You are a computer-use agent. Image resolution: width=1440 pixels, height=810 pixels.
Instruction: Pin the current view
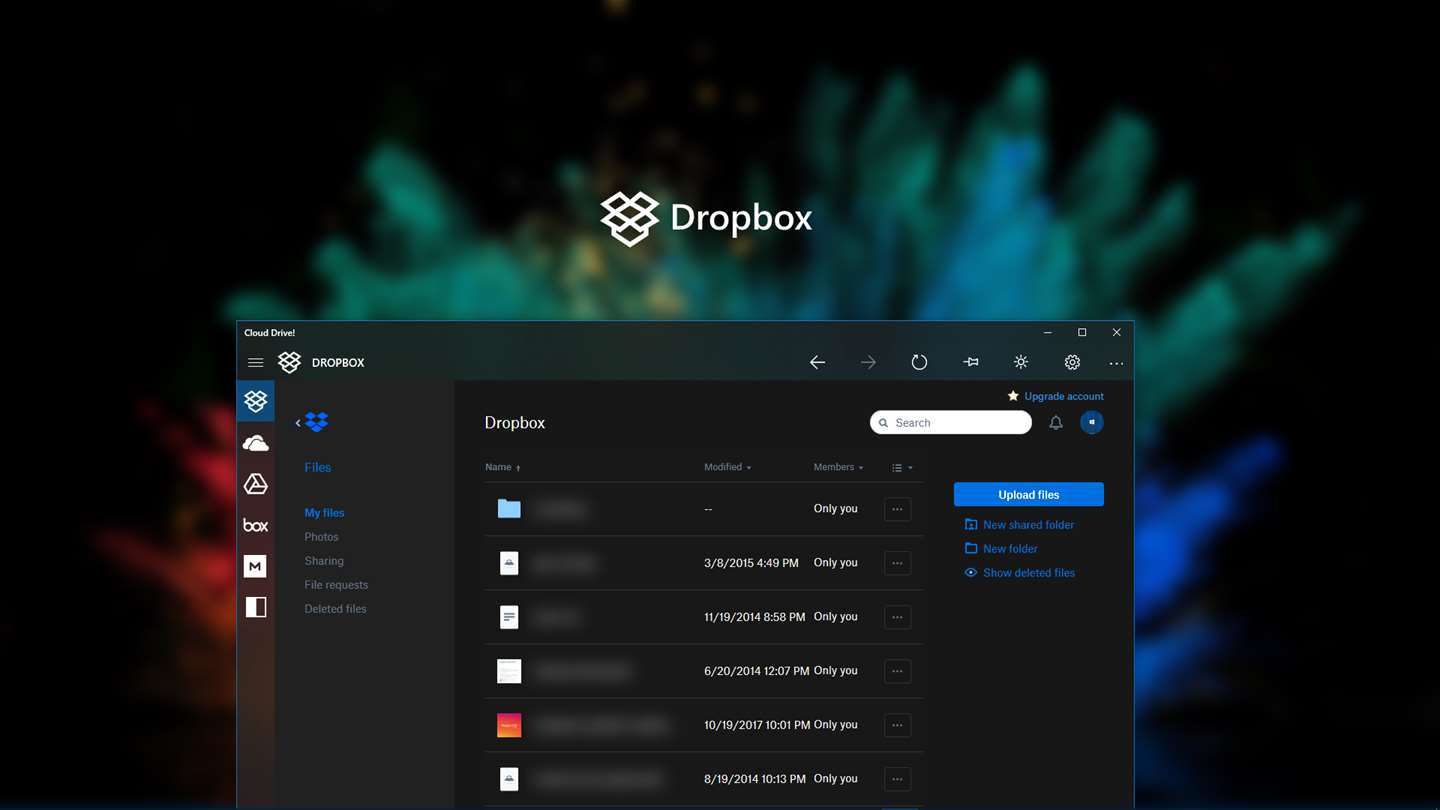tap(970, 362)
